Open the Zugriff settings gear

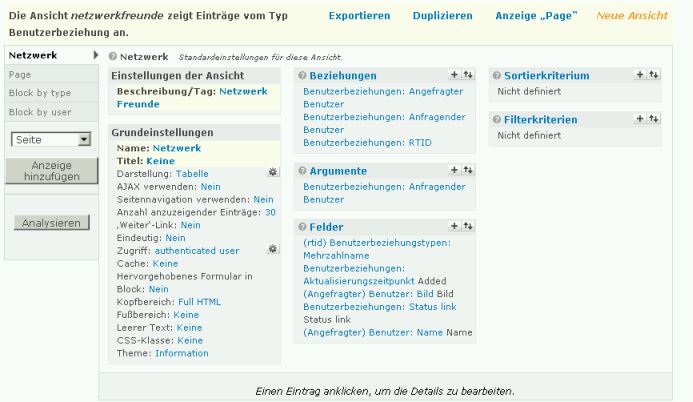[x=271, y=250]
